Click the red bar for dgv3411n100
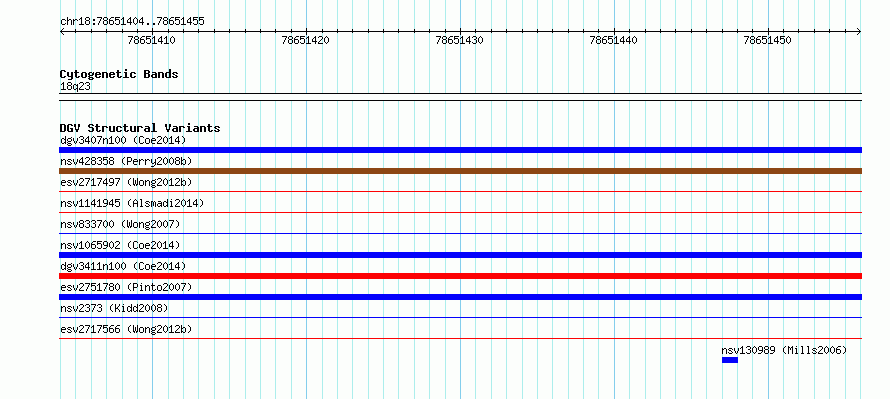The image size is (890, 399). click(460, 276)
